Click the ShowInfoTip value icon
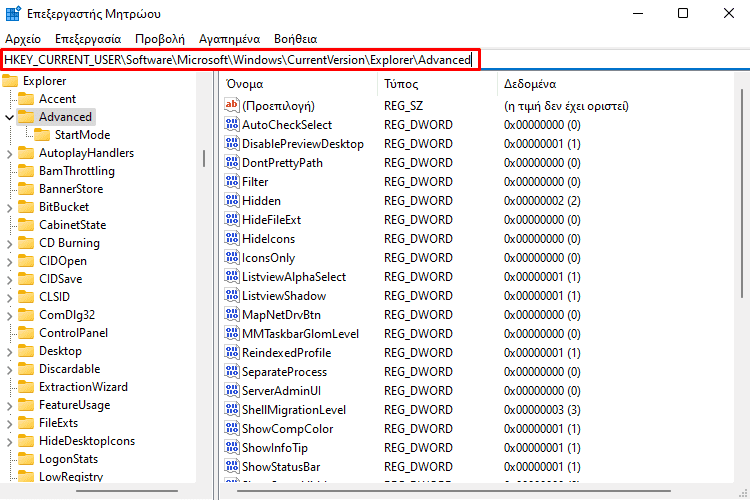The width and height of the screenshot is (750, 500). tap(232, 447)
